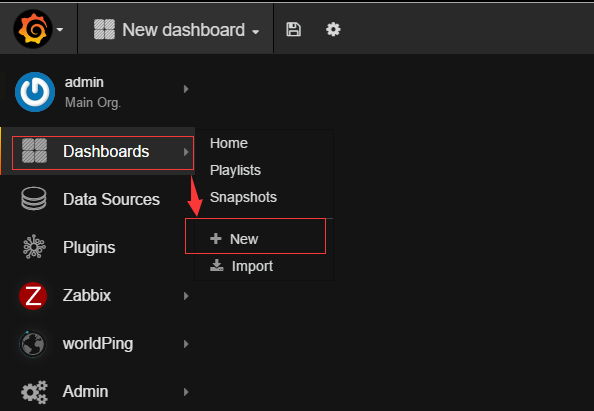This screenshot has height=411, width=594.
Task: Save dashboard using the floppy disk icon
Action: point(293,30)
